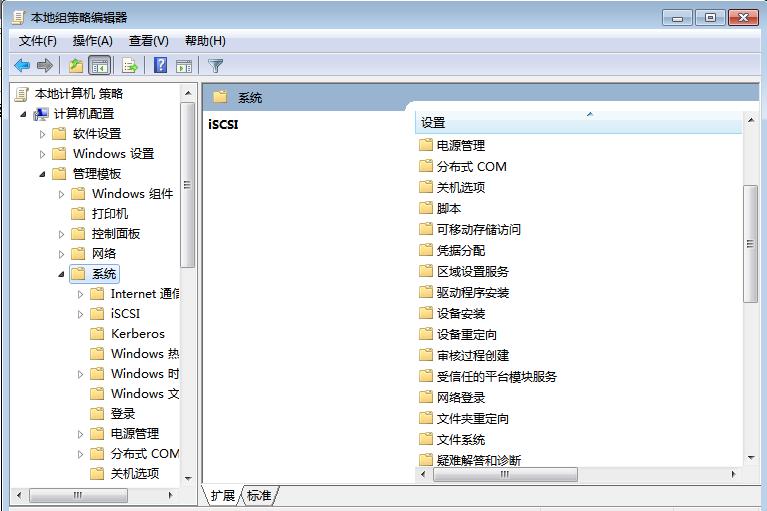Image resolution: width=767 pixels, height=511 pixels.
Task: Collapse the 计算机配置 tree node
Action: pyautogui.click(x=23, y=114)
